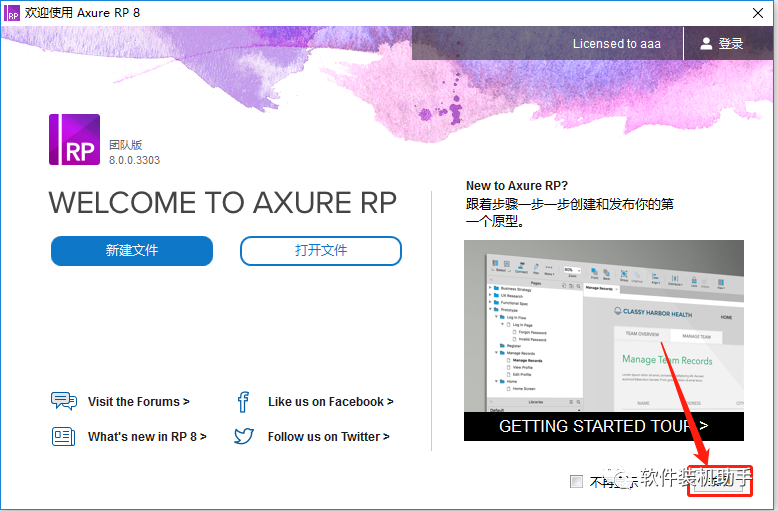778x511 pixels.
Task: Click the newspaper icon for What's new
Action: [x=64, y=437]
